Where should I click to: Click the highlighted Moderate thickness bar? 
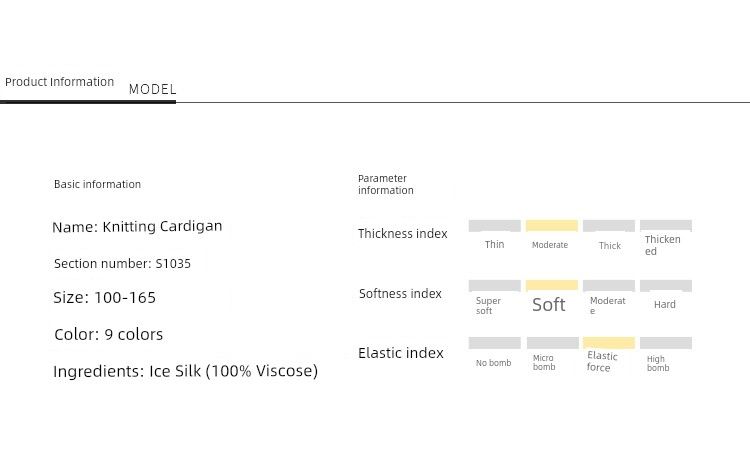(x=552, y=226)
